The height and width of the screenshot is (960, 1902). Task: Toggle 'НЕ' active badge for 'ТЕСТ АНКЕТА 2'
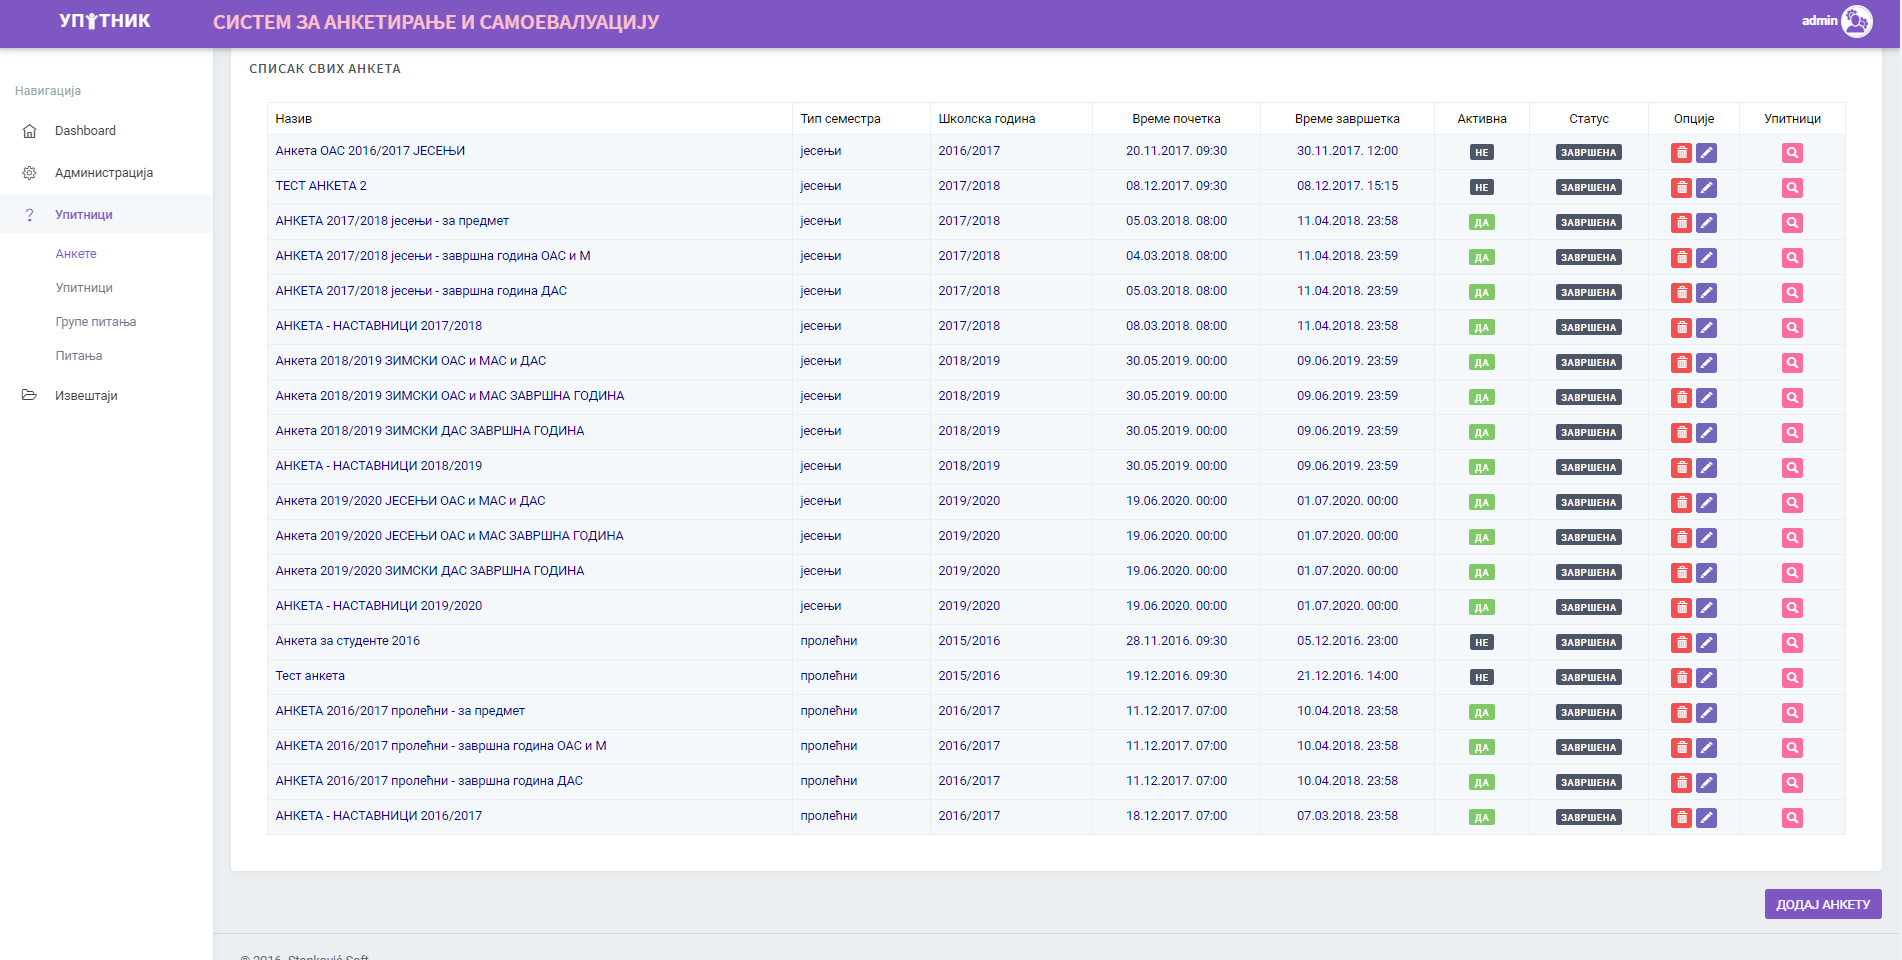point(1481,188)
